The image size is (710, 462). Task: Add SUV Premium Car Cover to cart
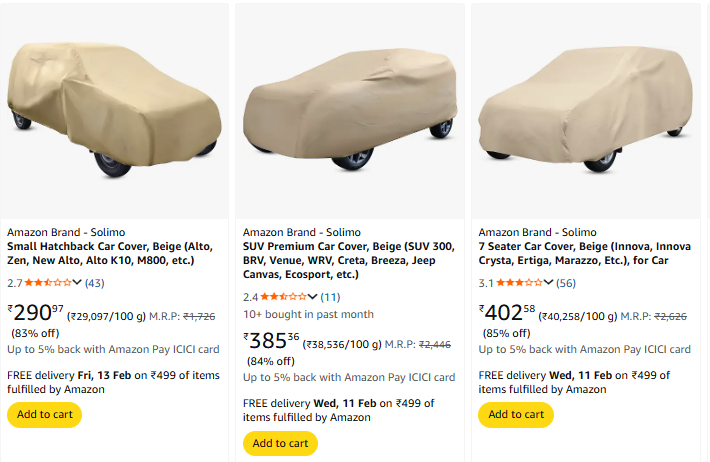280,443
